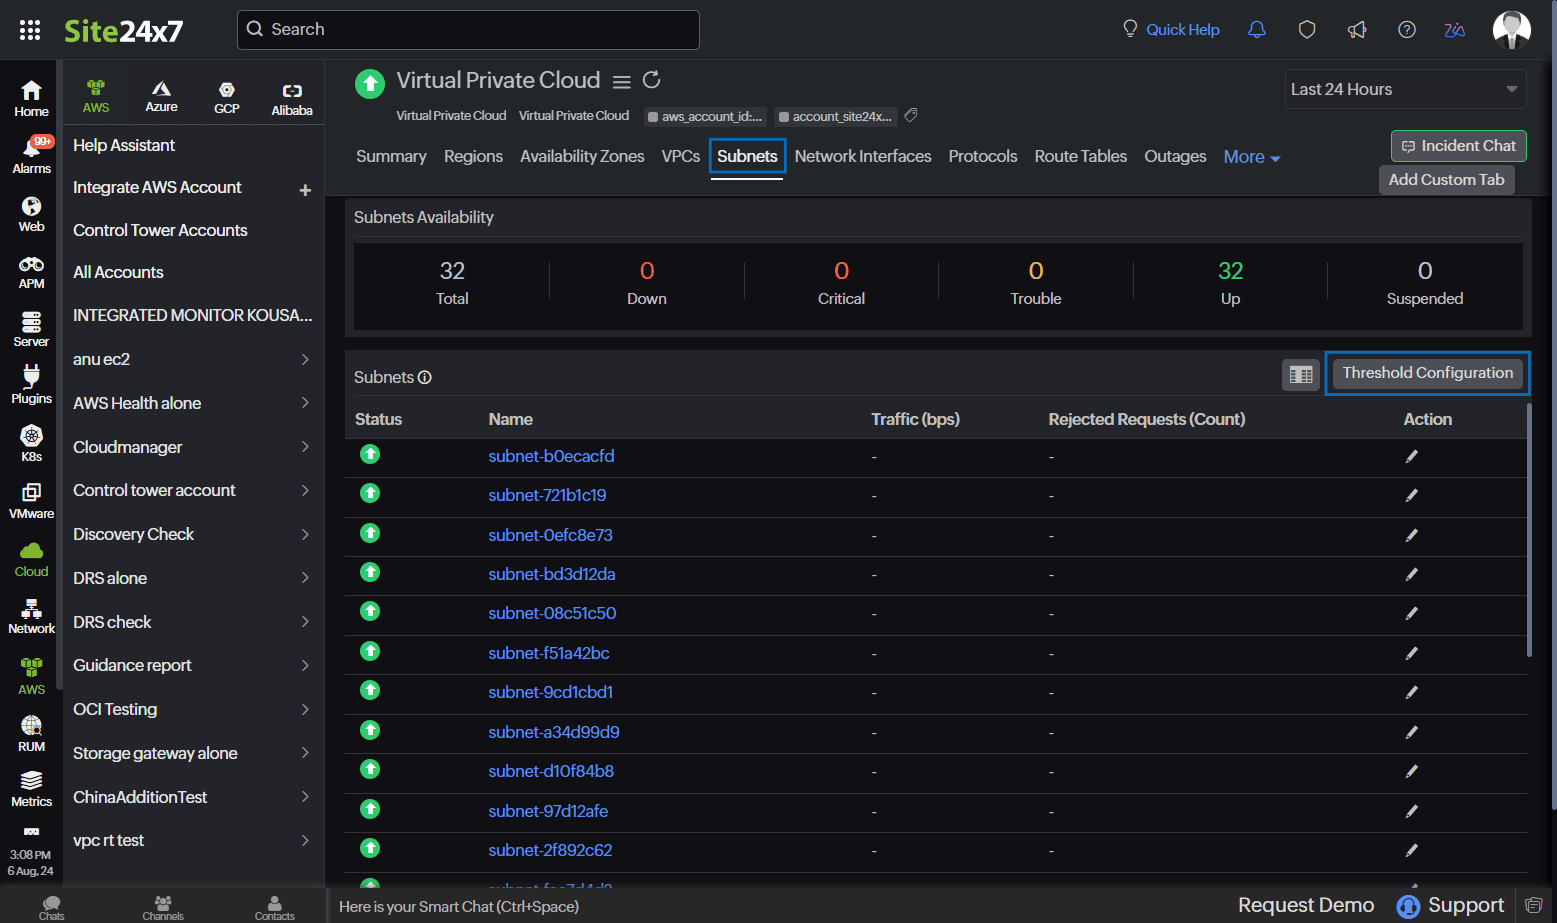Click the Threshold Configuration button
This screenshot has height=923, width=1557.
[x=1427, y=373]
